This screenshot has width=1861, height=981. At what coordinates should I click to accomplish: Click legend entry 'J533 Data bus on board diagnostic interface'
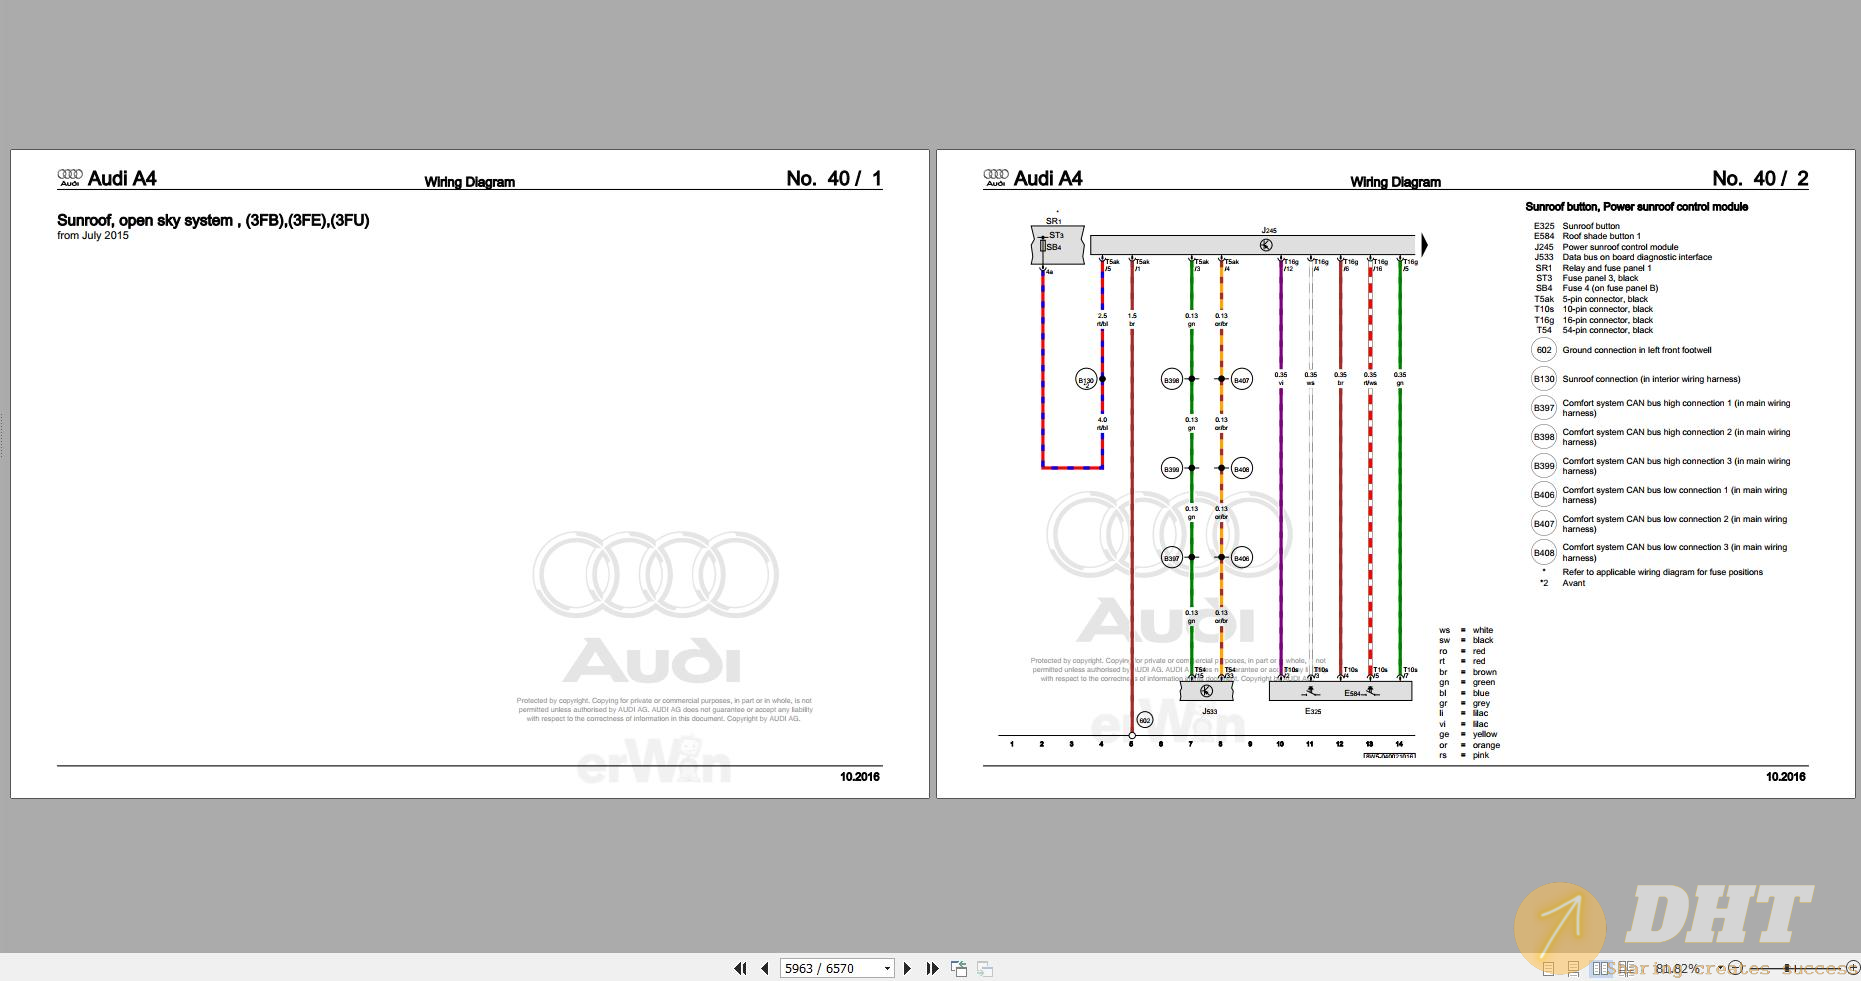click(x=1623, y=257)
